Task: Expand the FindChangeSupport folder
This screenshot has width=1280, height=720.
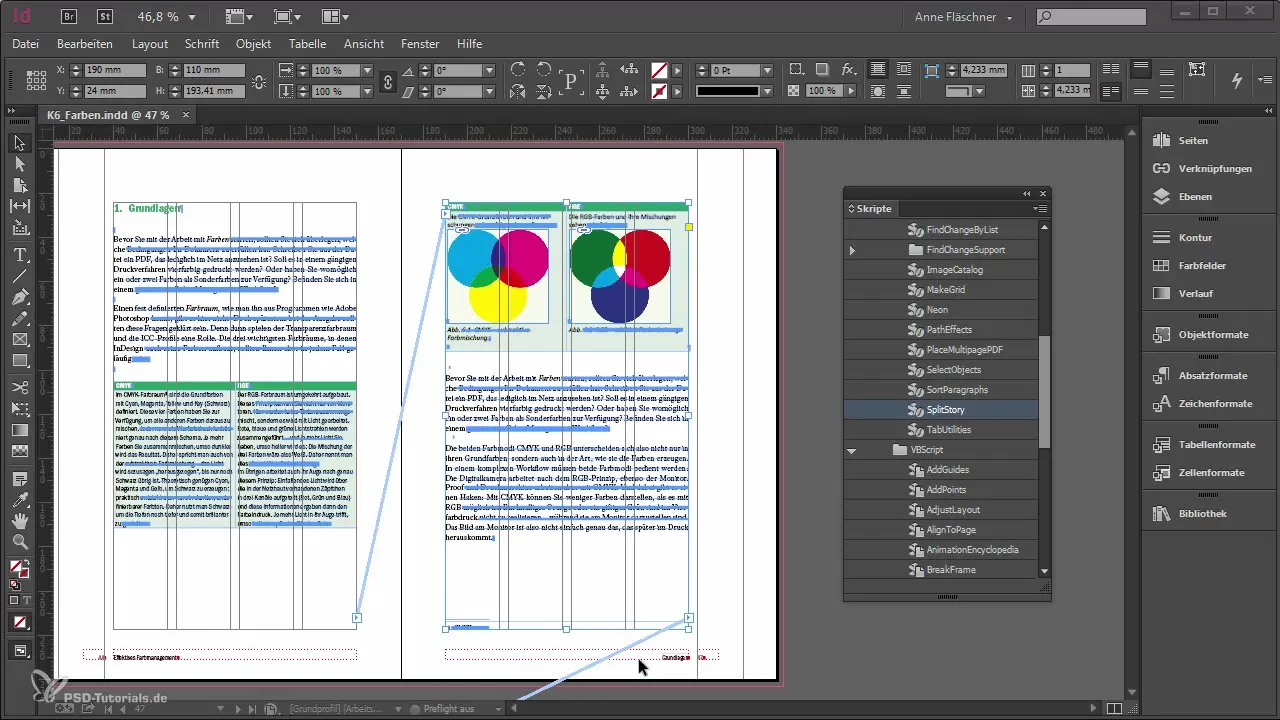Action: point(852,250)
